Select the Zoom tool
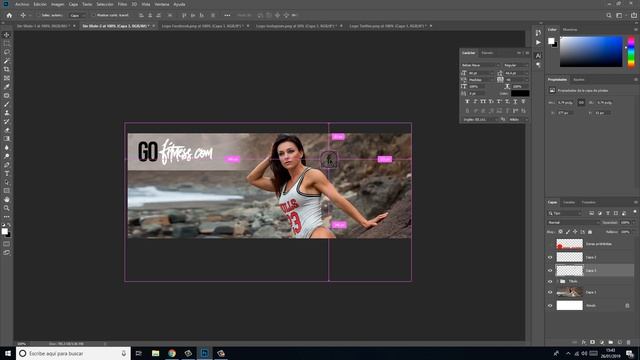640x360 pixels. (x=7, y=208)
